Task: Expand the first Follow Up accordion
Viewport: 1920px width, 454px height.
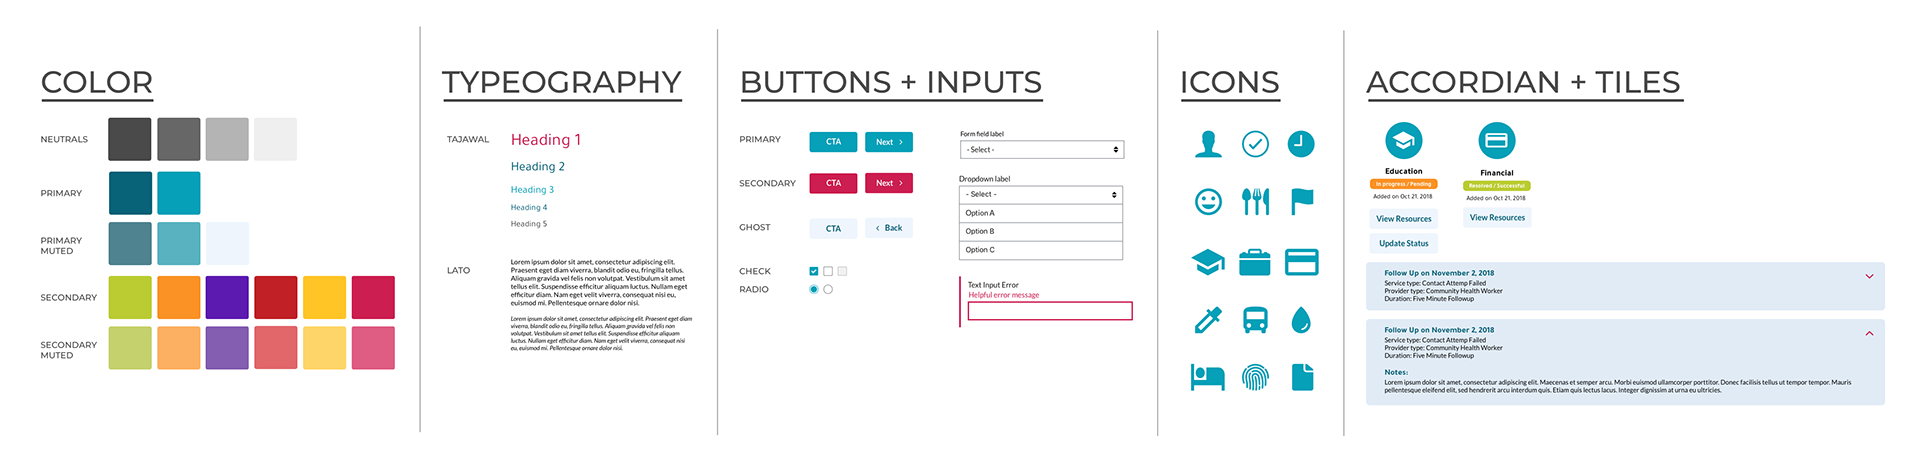Action: click(1869, 276)
